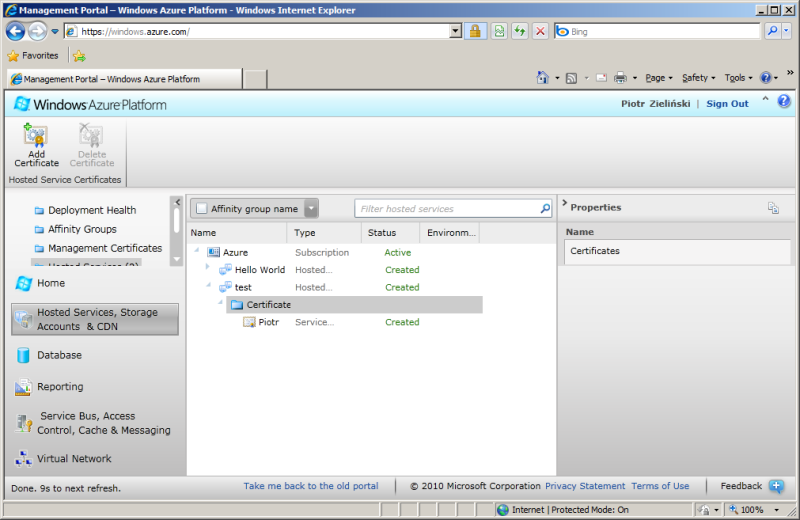Click the browser Forward arrow
The image size is (800, 520).
pyautogui.click(x=37, y=32)
